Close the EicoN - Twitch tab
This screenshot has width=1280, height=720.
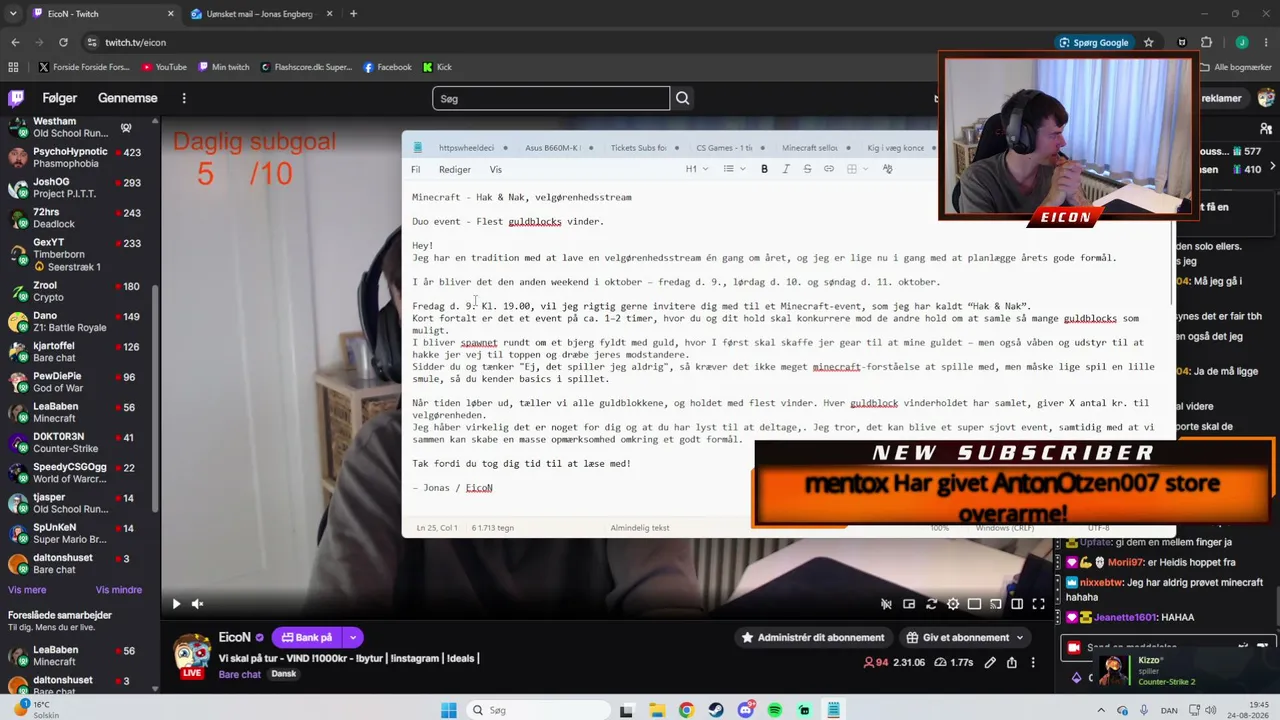tap(170, 14)
